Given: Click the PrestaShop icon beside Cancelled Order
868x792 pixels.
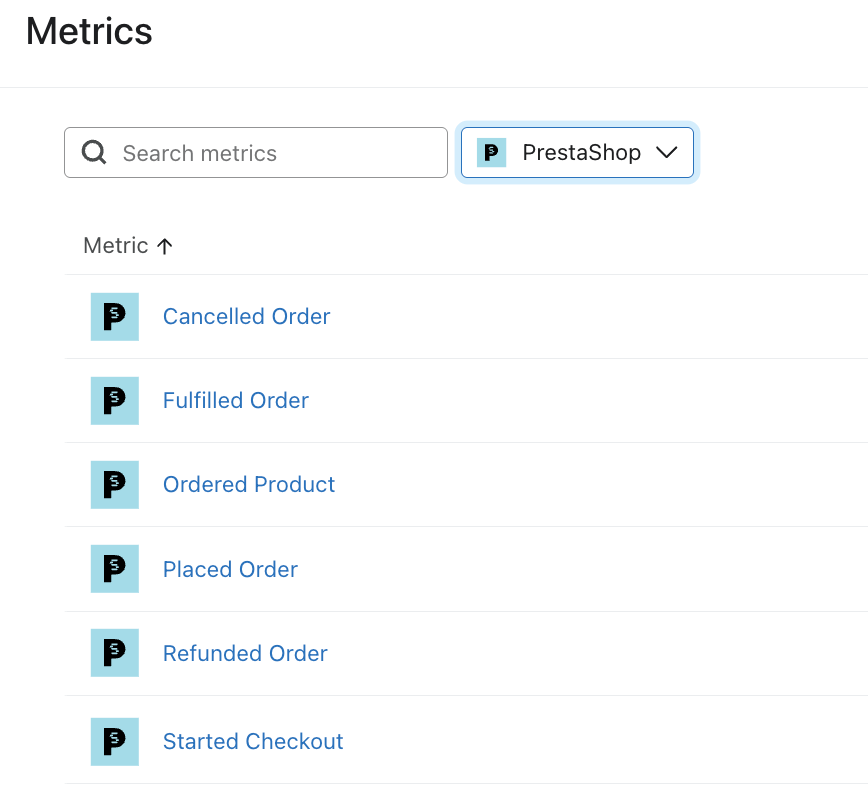Looking at the screenshot, I should tap(114, 317).
